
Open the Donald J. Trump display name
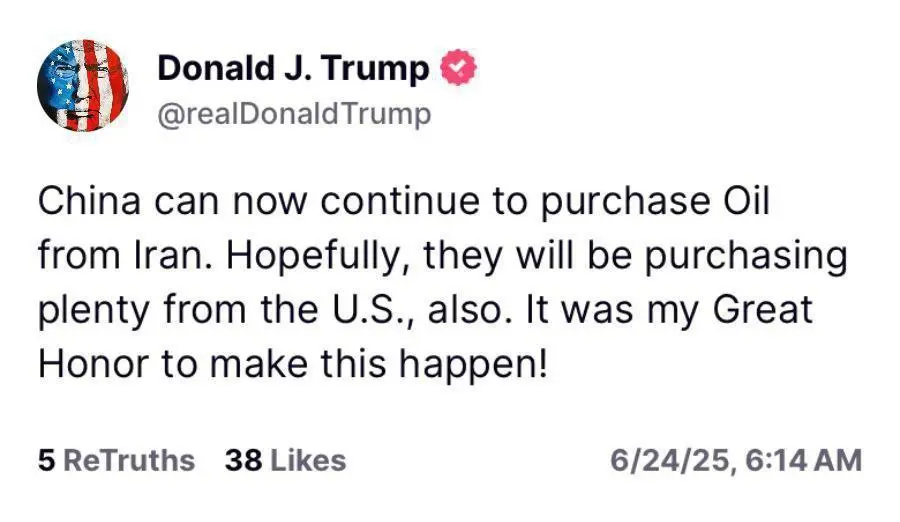pos(293,69)
